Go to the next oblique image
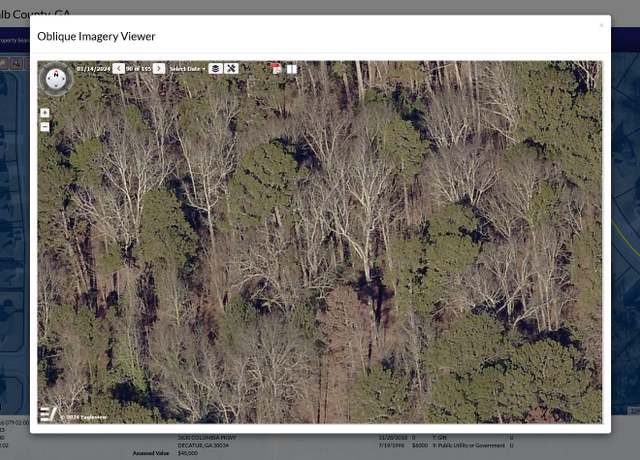Viewport: 640px width, 460px height. tap(159, 69)
